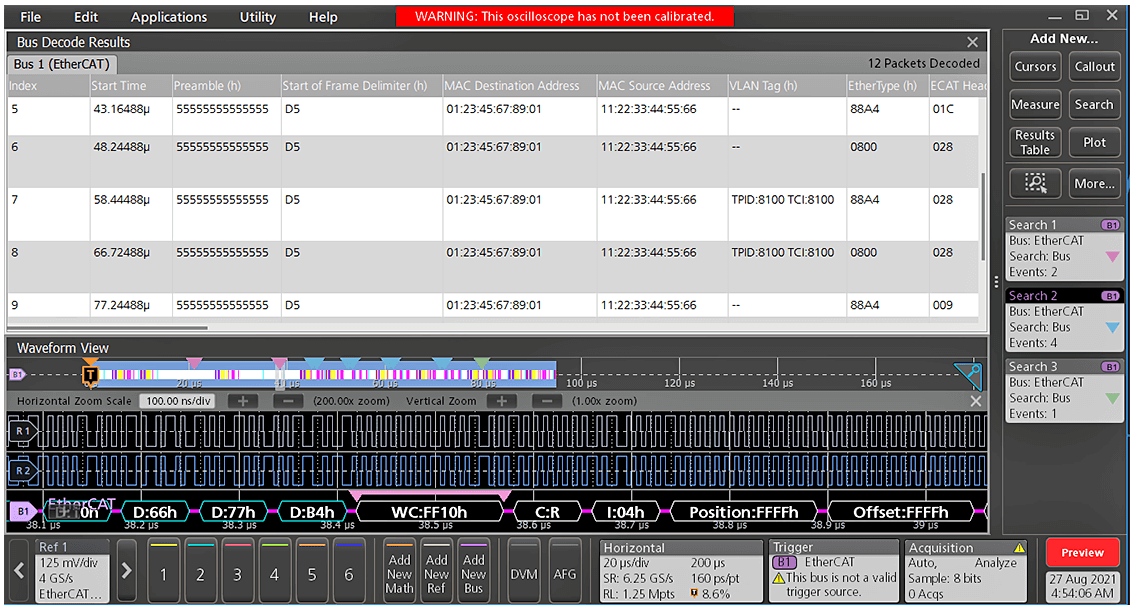Open the Results Table
Viewport: 1133px width, 609px height.
(1035, 142)
